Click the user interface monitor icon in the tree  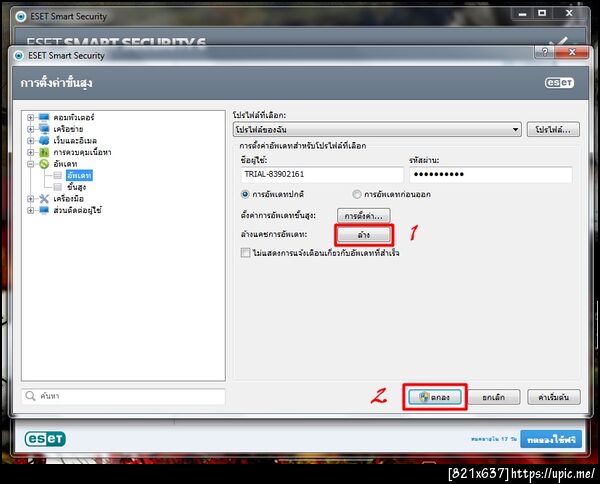(44, 210)
